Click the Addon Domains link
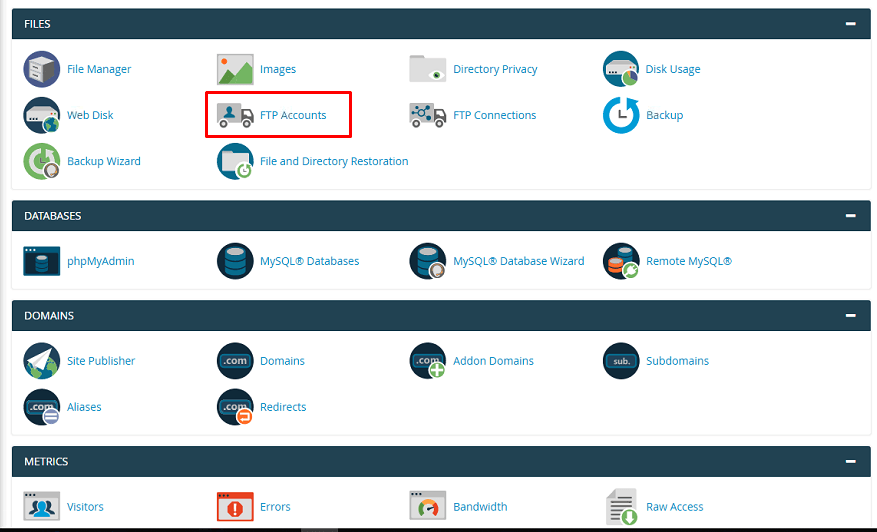This screenshot has height=532, width=877. 493,361
